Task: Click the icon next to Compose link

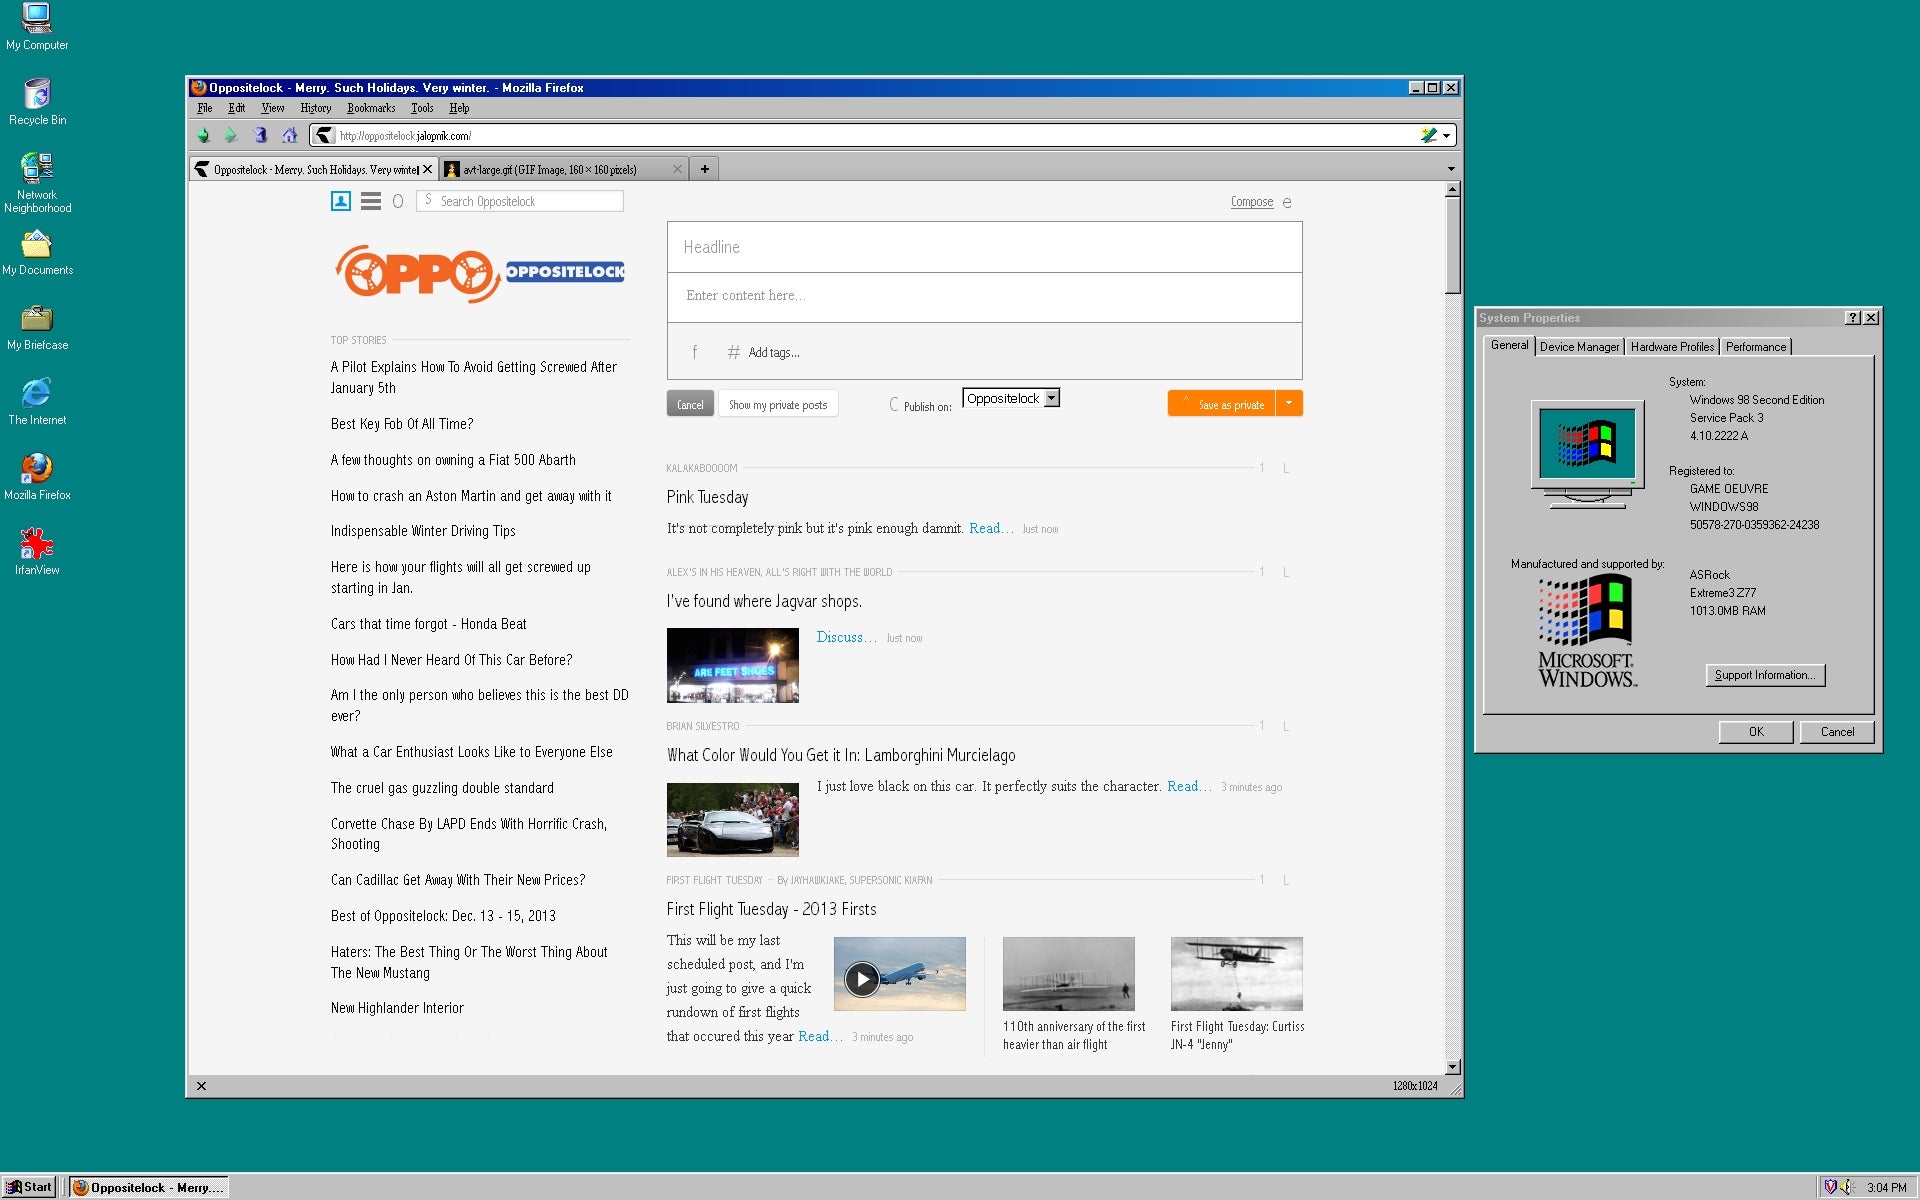Action: [1287, 202]
